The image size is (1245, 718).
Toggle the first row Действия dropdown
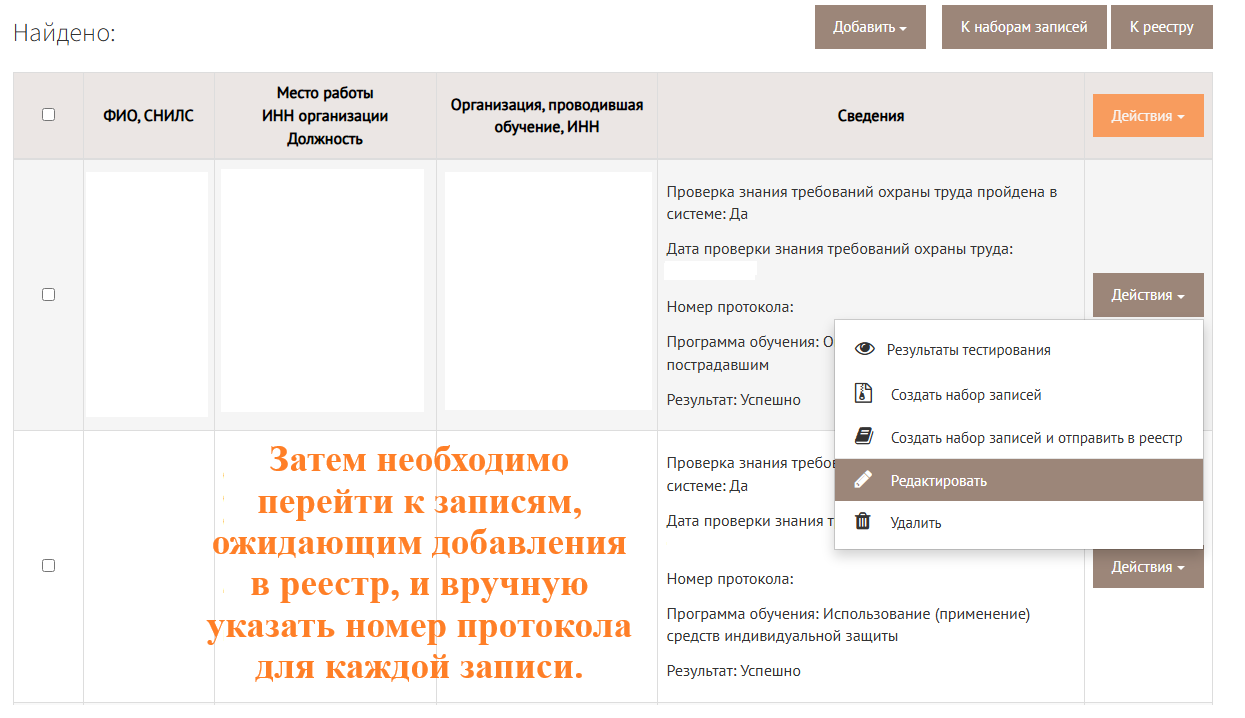click(1148, 295)
